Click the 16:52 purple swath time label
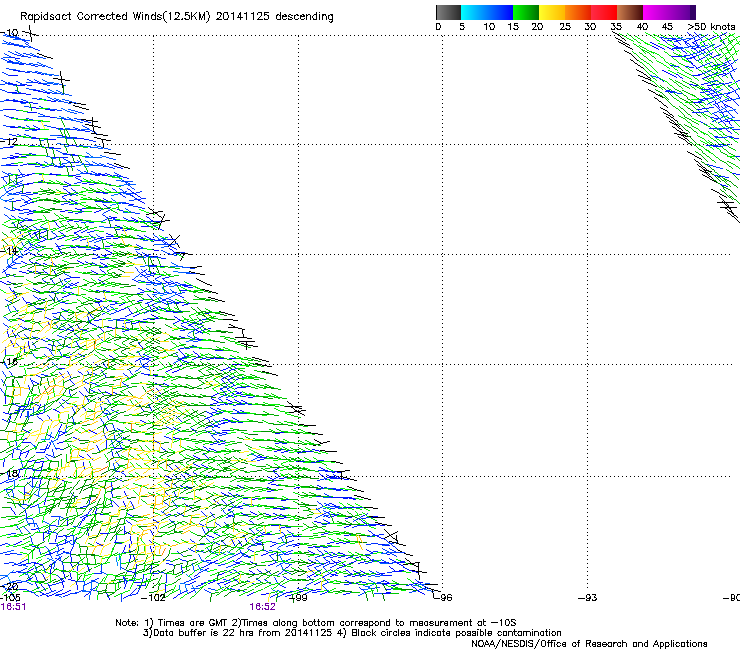Image resolution: width=740 pixels, height=650 pixels. point(262,607)
